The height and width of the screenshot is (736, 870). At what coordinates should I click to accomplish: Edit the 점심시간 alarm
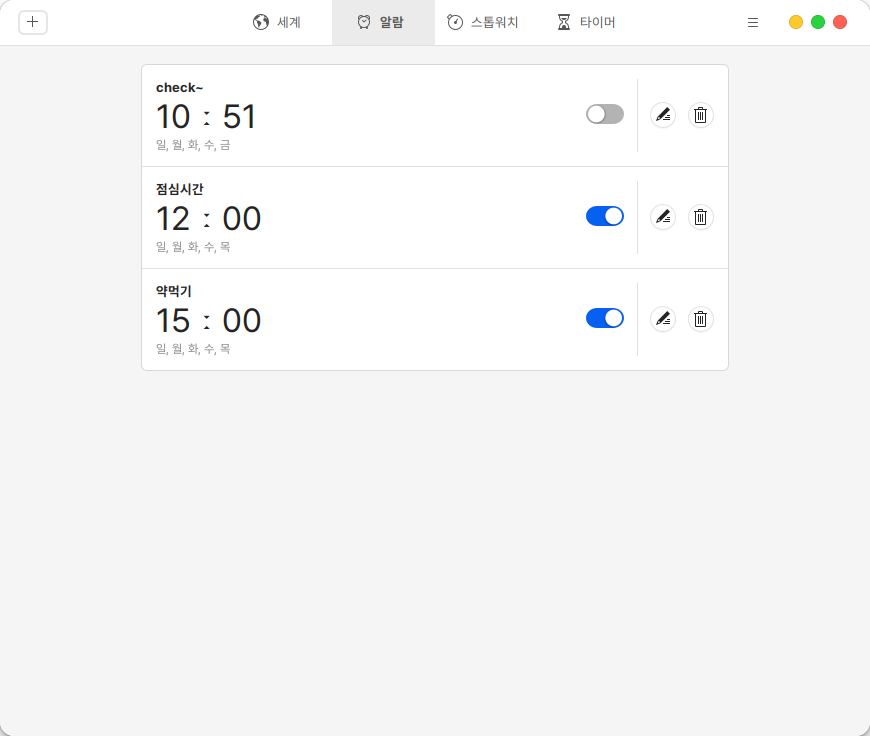[662, 217]
